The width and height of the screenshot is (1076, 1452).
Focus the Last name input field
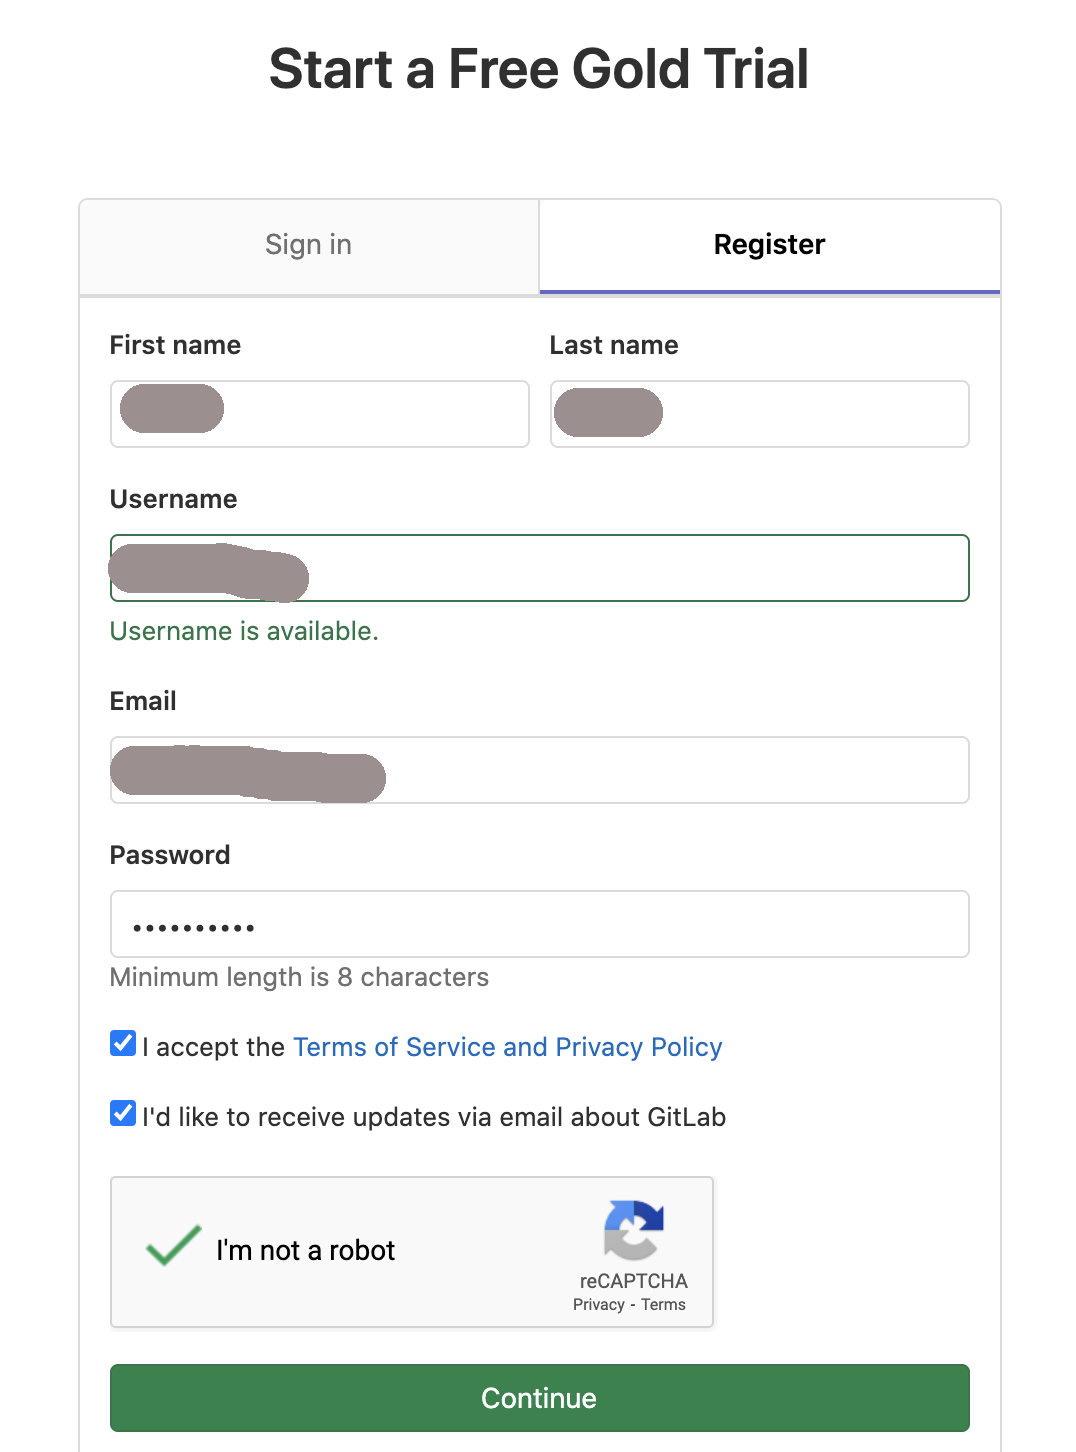(x=760, y=414)
